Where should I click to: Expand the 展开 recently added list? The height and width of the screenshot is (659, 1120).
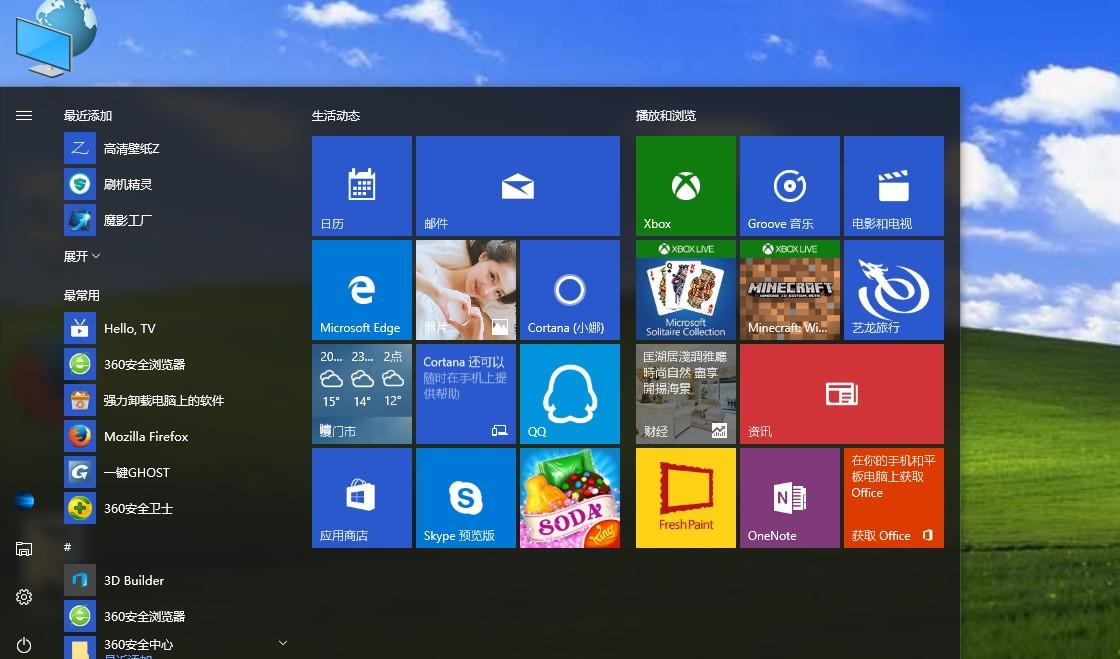click(81, 256)
